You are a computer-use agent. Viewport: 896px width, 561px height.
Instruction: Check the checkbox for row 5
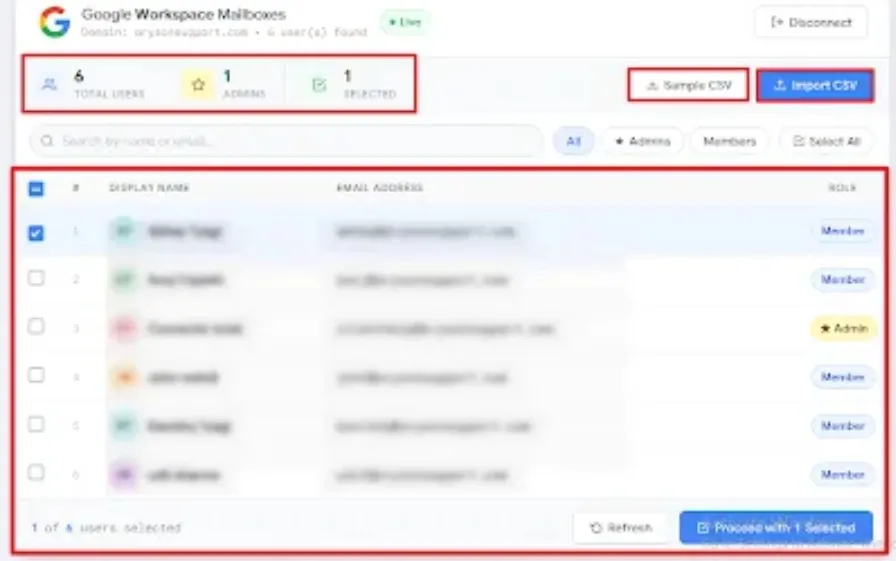pos(36,424)
